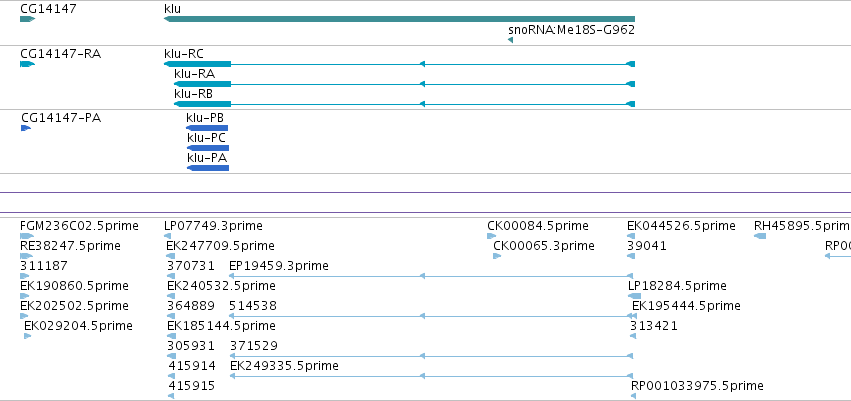Click the CK00065.3prime EST glyph
Image resolution: width=851 pixels, height=401 pixels.
point(497,256)
